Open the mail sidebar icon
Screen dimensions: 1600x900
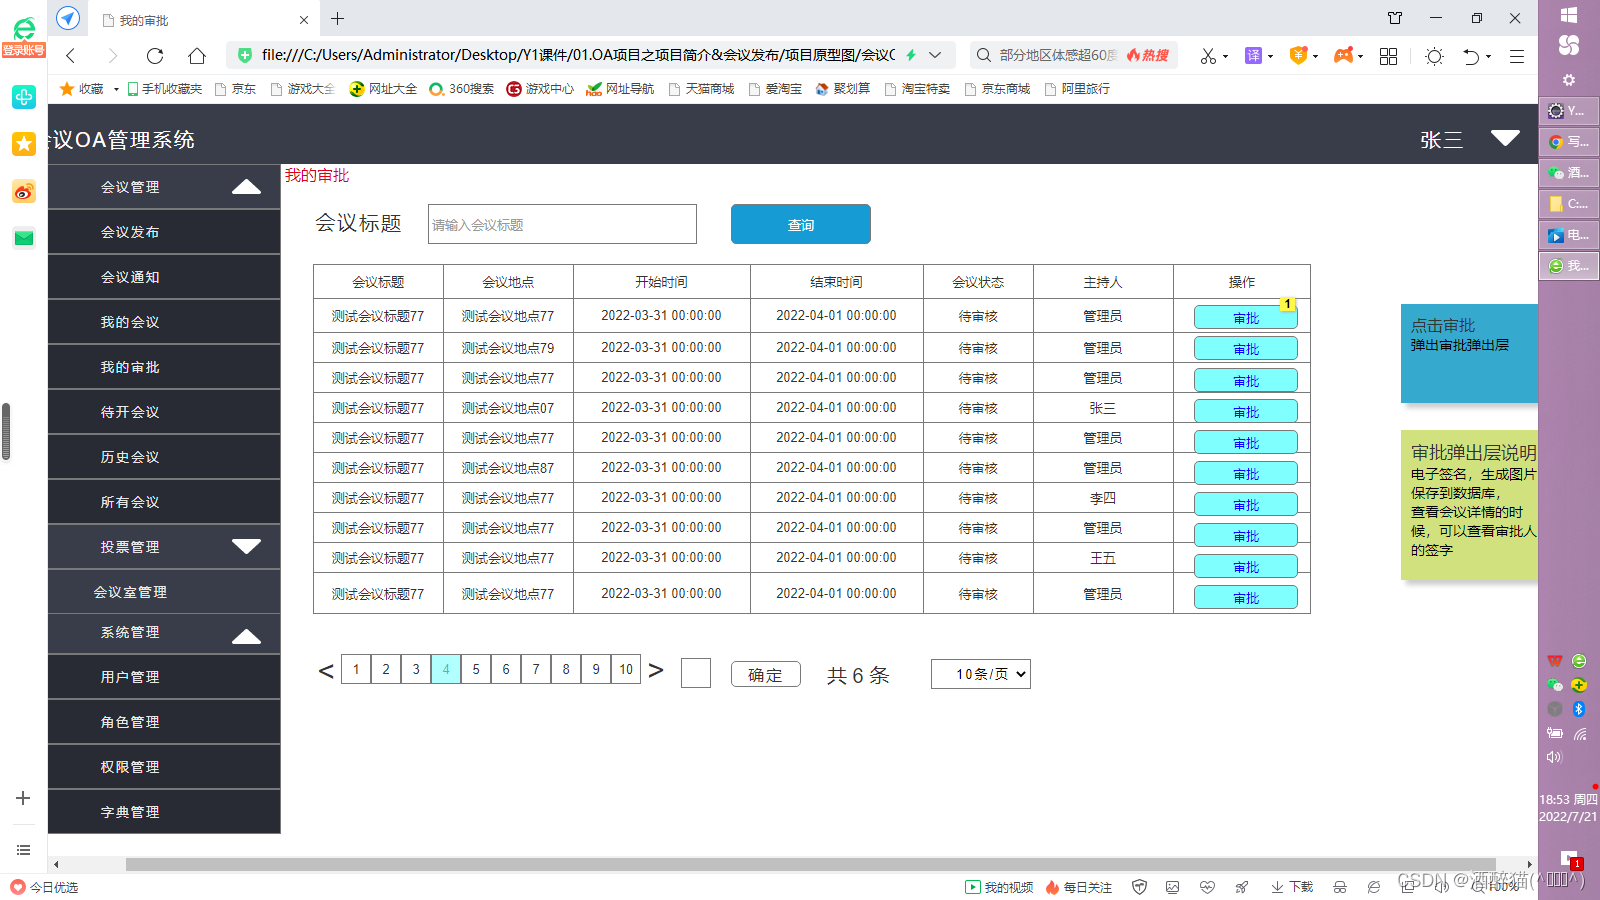24,238
